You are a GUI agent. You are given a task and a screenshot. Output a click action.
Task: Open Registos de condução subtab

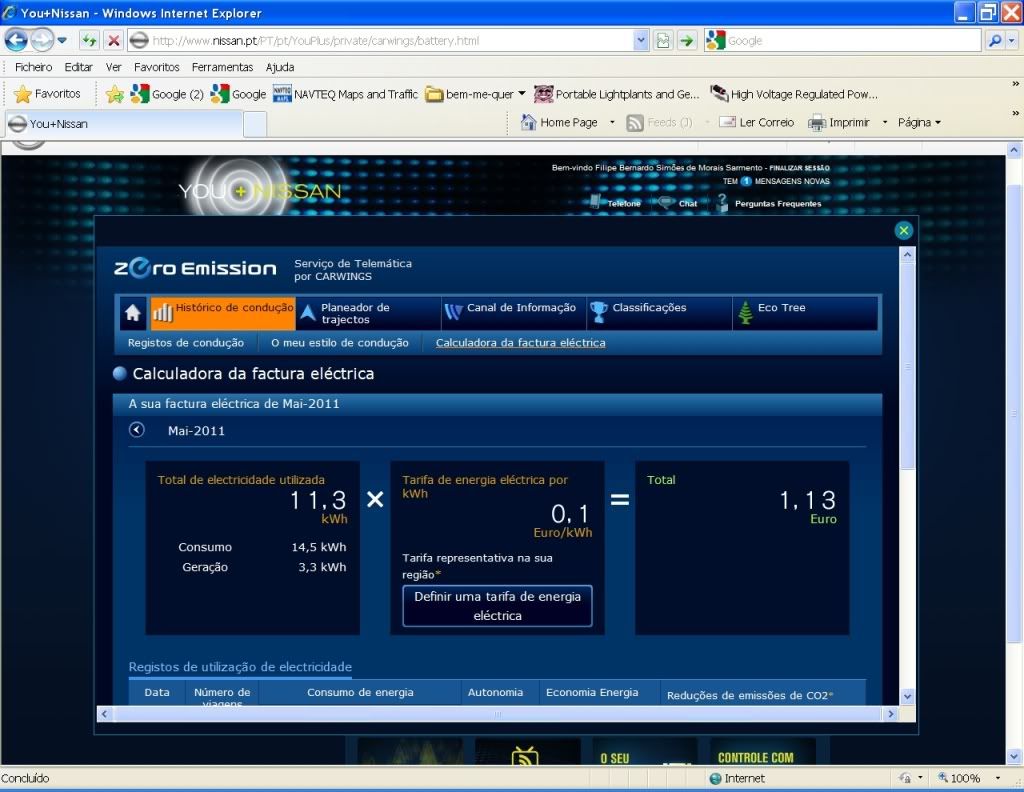pos(185,343)
